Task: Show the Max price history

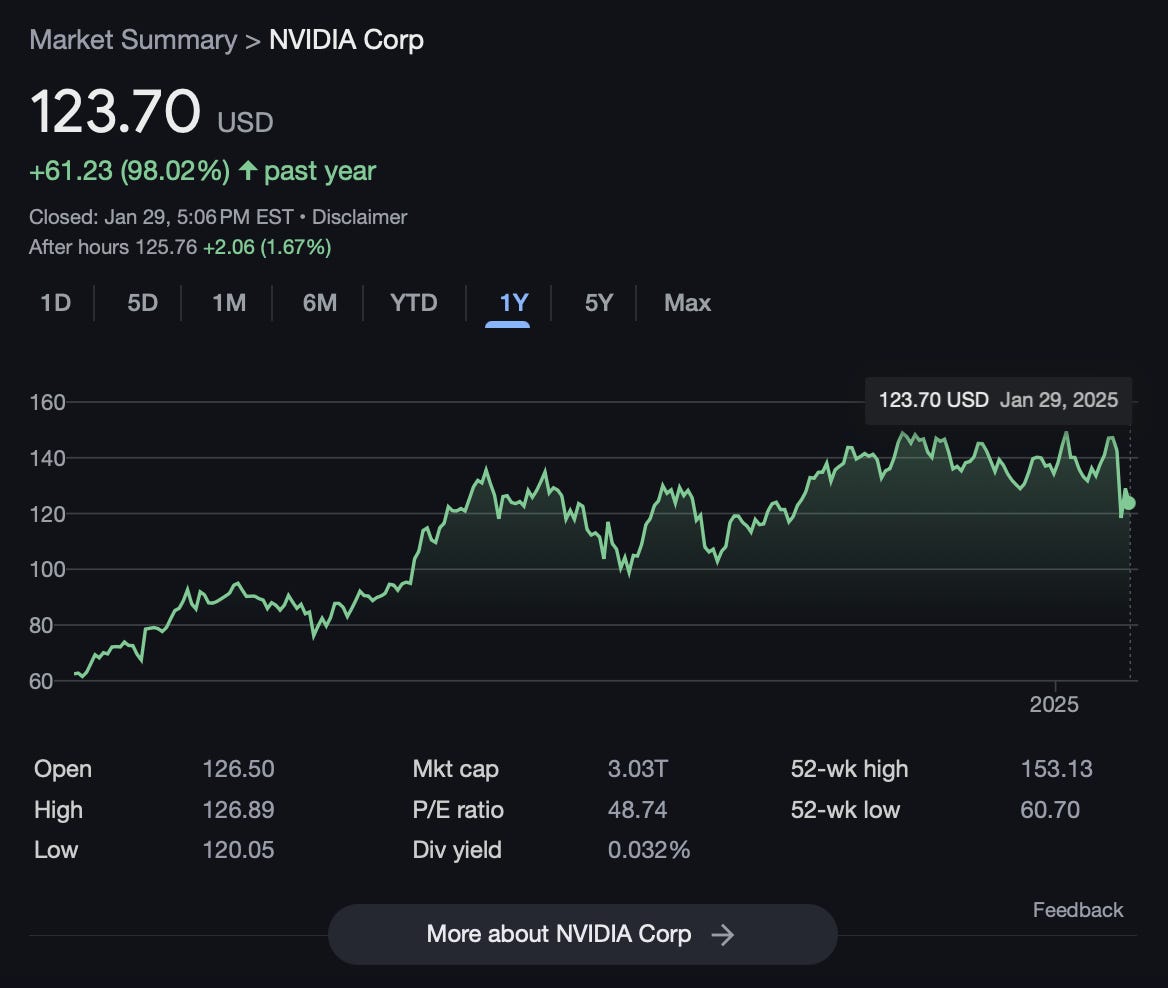Action: 687,303
